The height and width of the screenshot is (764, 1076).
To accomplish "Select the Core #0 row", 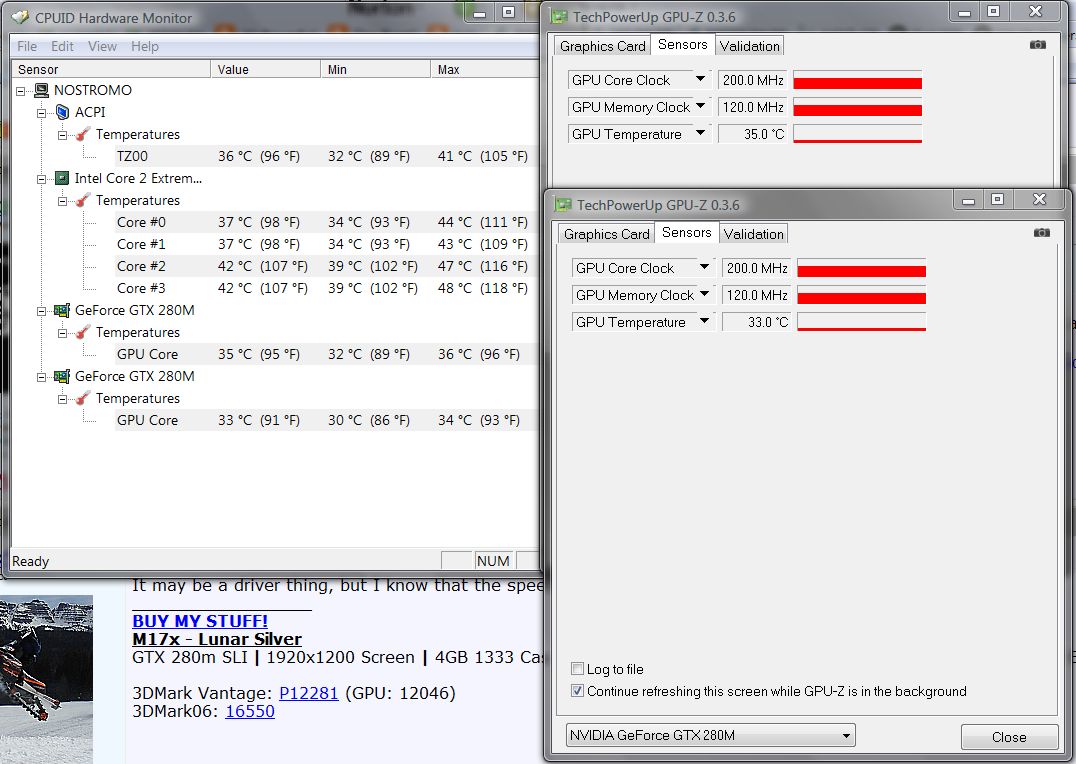I will tap(327, 222).
